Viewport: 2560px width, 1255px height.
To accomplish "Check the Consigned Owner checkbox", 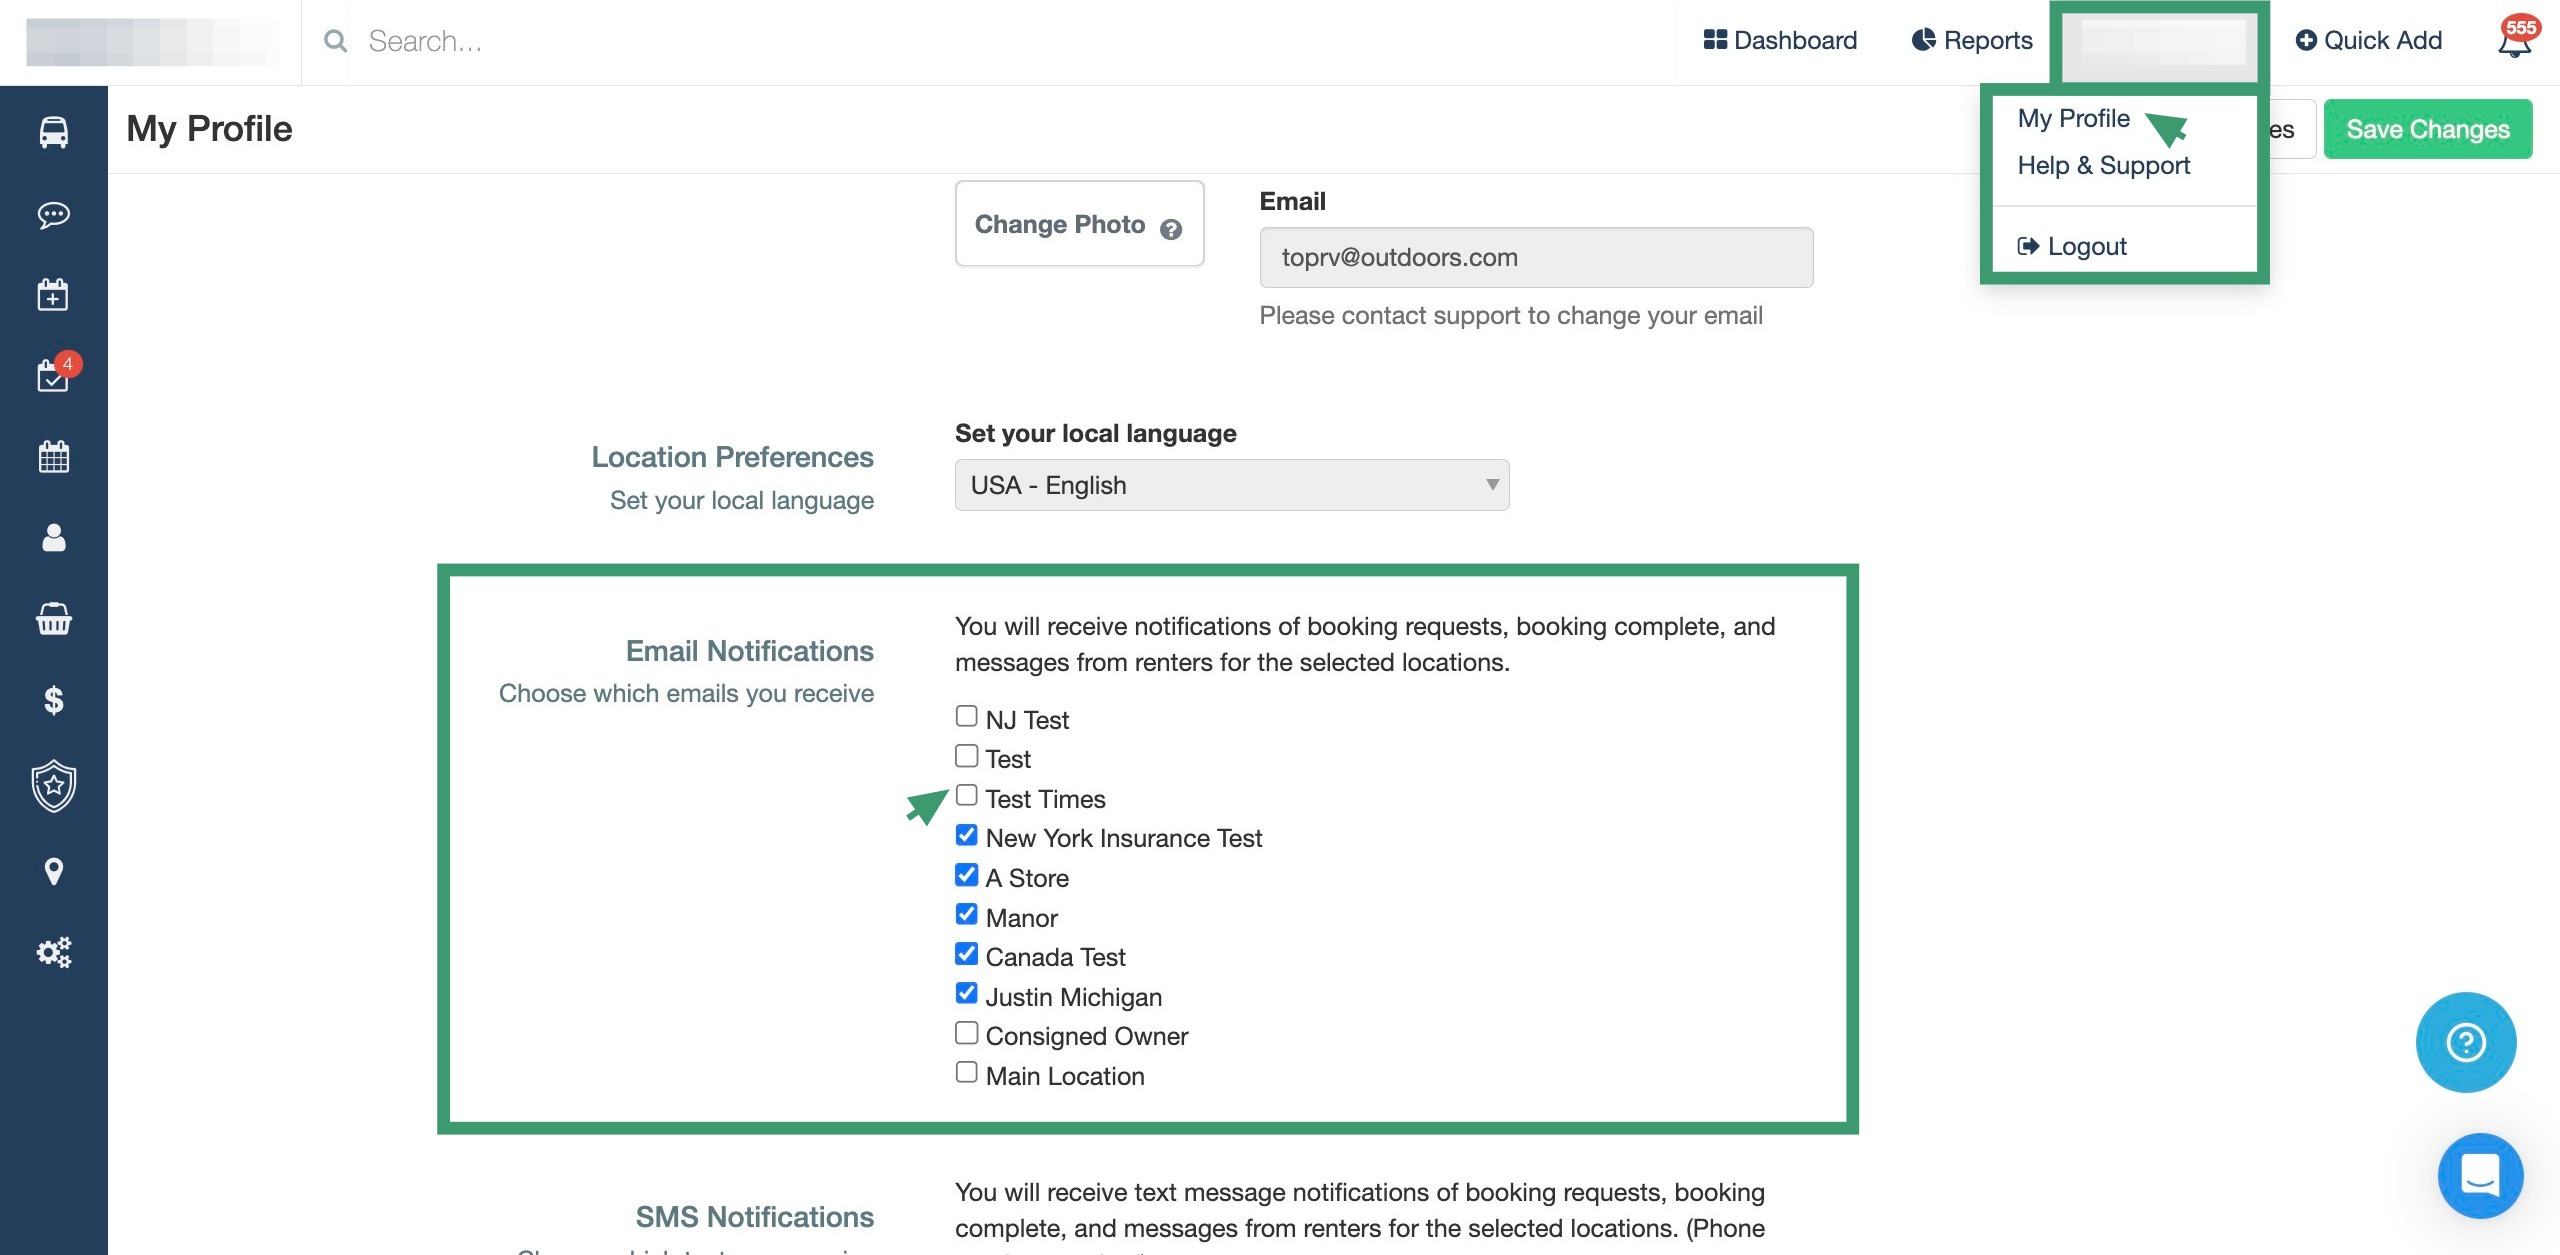I will coord(966,1032).
